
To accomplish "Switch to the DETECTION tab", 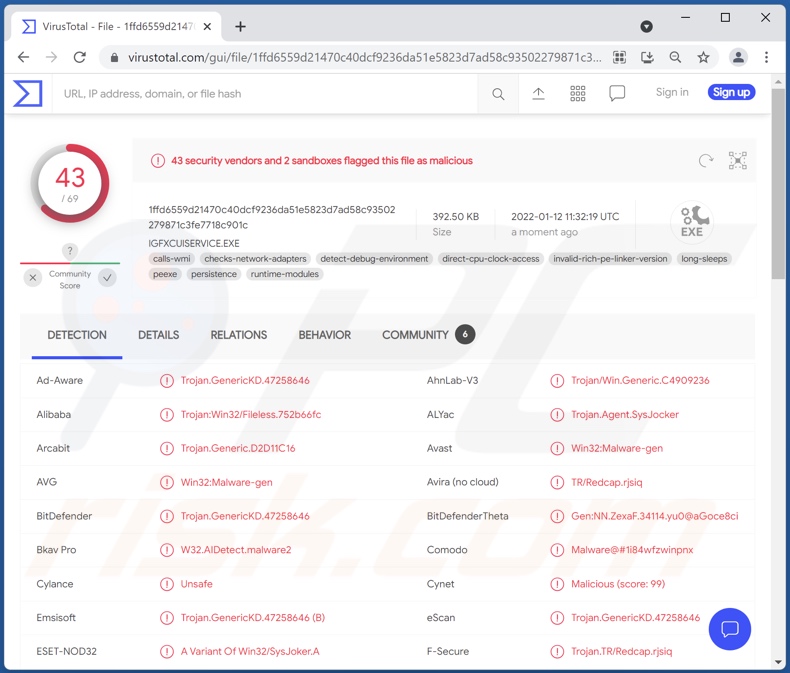I will tap(77, 335).
